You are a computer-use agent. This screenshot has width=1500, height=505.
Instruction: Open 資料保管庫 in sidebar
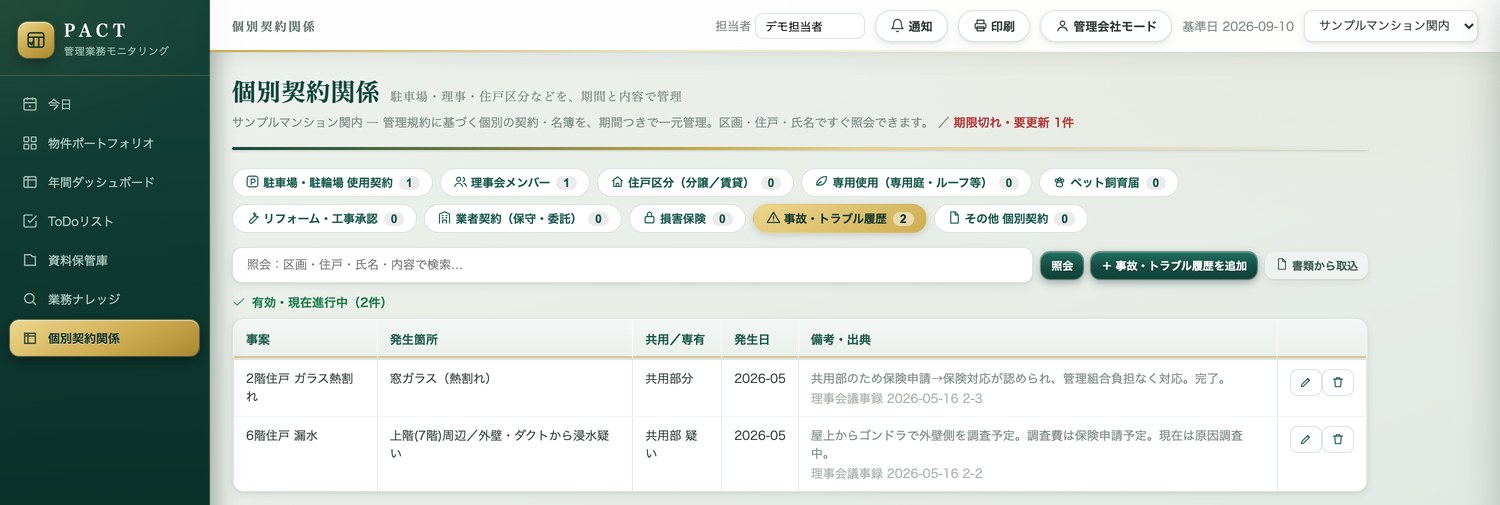coord(104,260)
